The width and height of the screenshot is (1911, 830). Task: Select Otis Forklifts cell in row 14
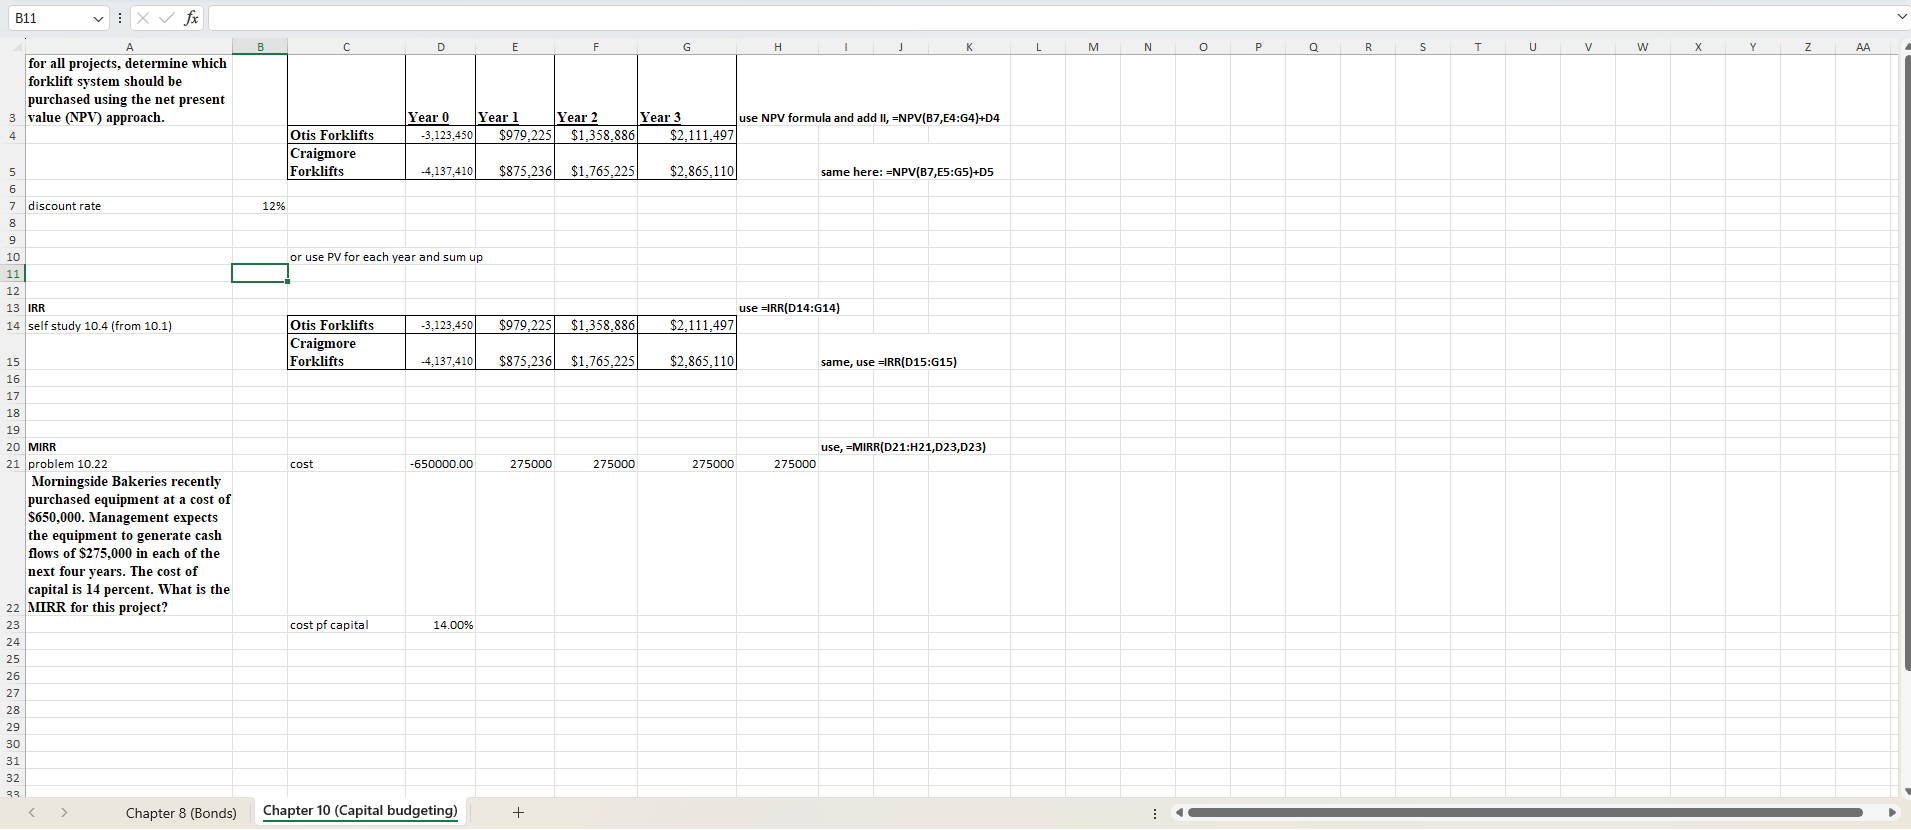point(346,325)
